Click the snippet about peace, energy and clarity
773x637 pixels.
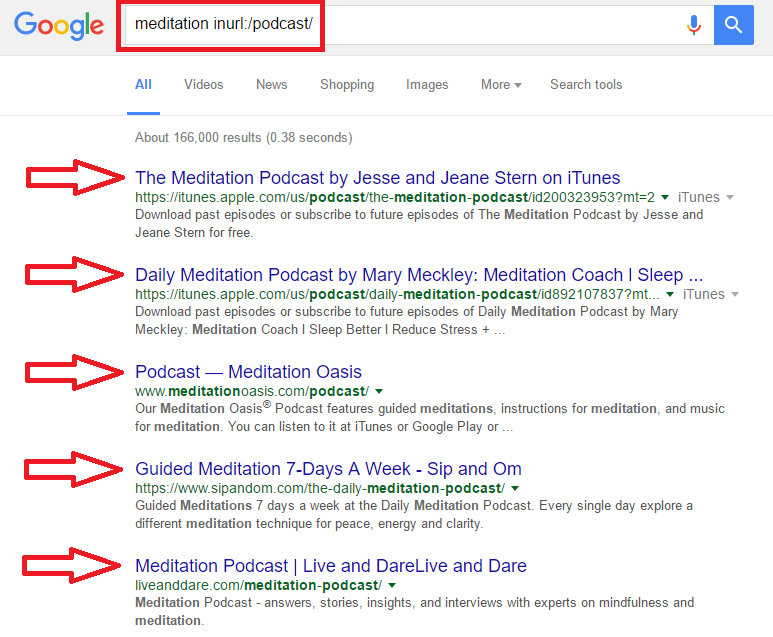coord(414,514)
